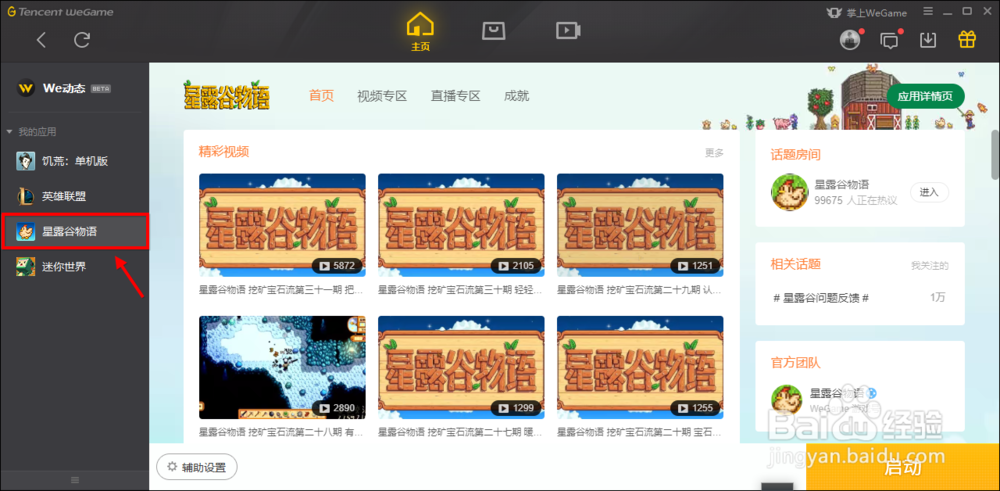Click the 饥荒 game icon
Image resolution: width=1000 pixels, height=491 pixels.
click(x=26, y=161)
